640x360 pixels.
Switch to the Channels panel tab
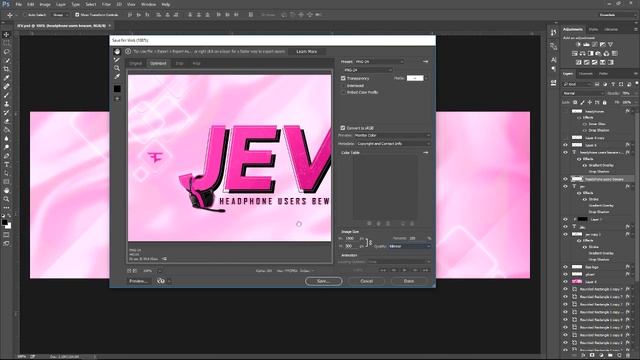click(x=586, y=73)
